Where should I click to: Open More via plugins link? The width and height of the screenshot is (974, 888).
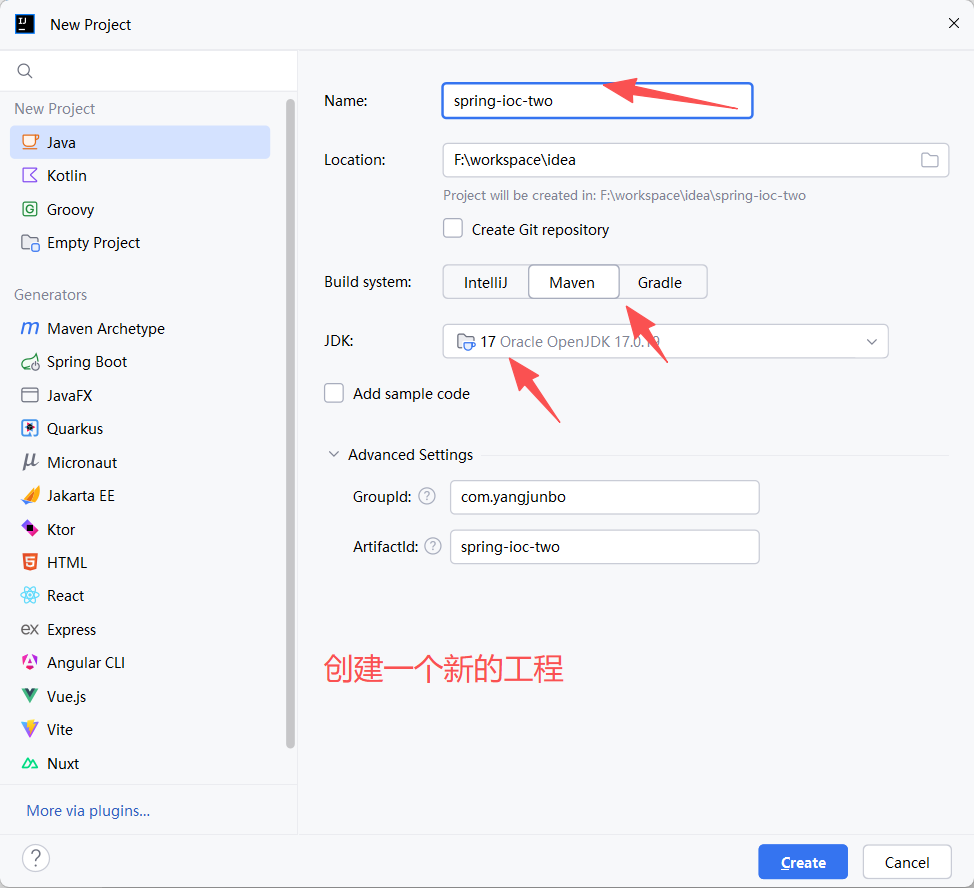pos(88,811)
